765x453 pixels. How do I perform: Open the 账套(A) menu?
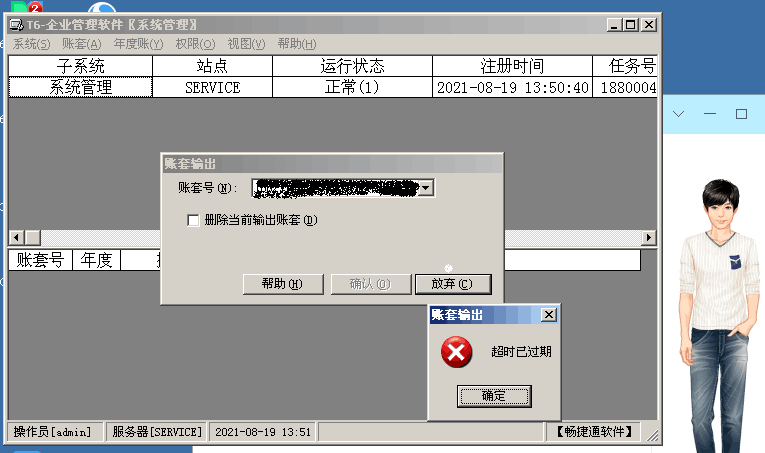pos(81,44)
